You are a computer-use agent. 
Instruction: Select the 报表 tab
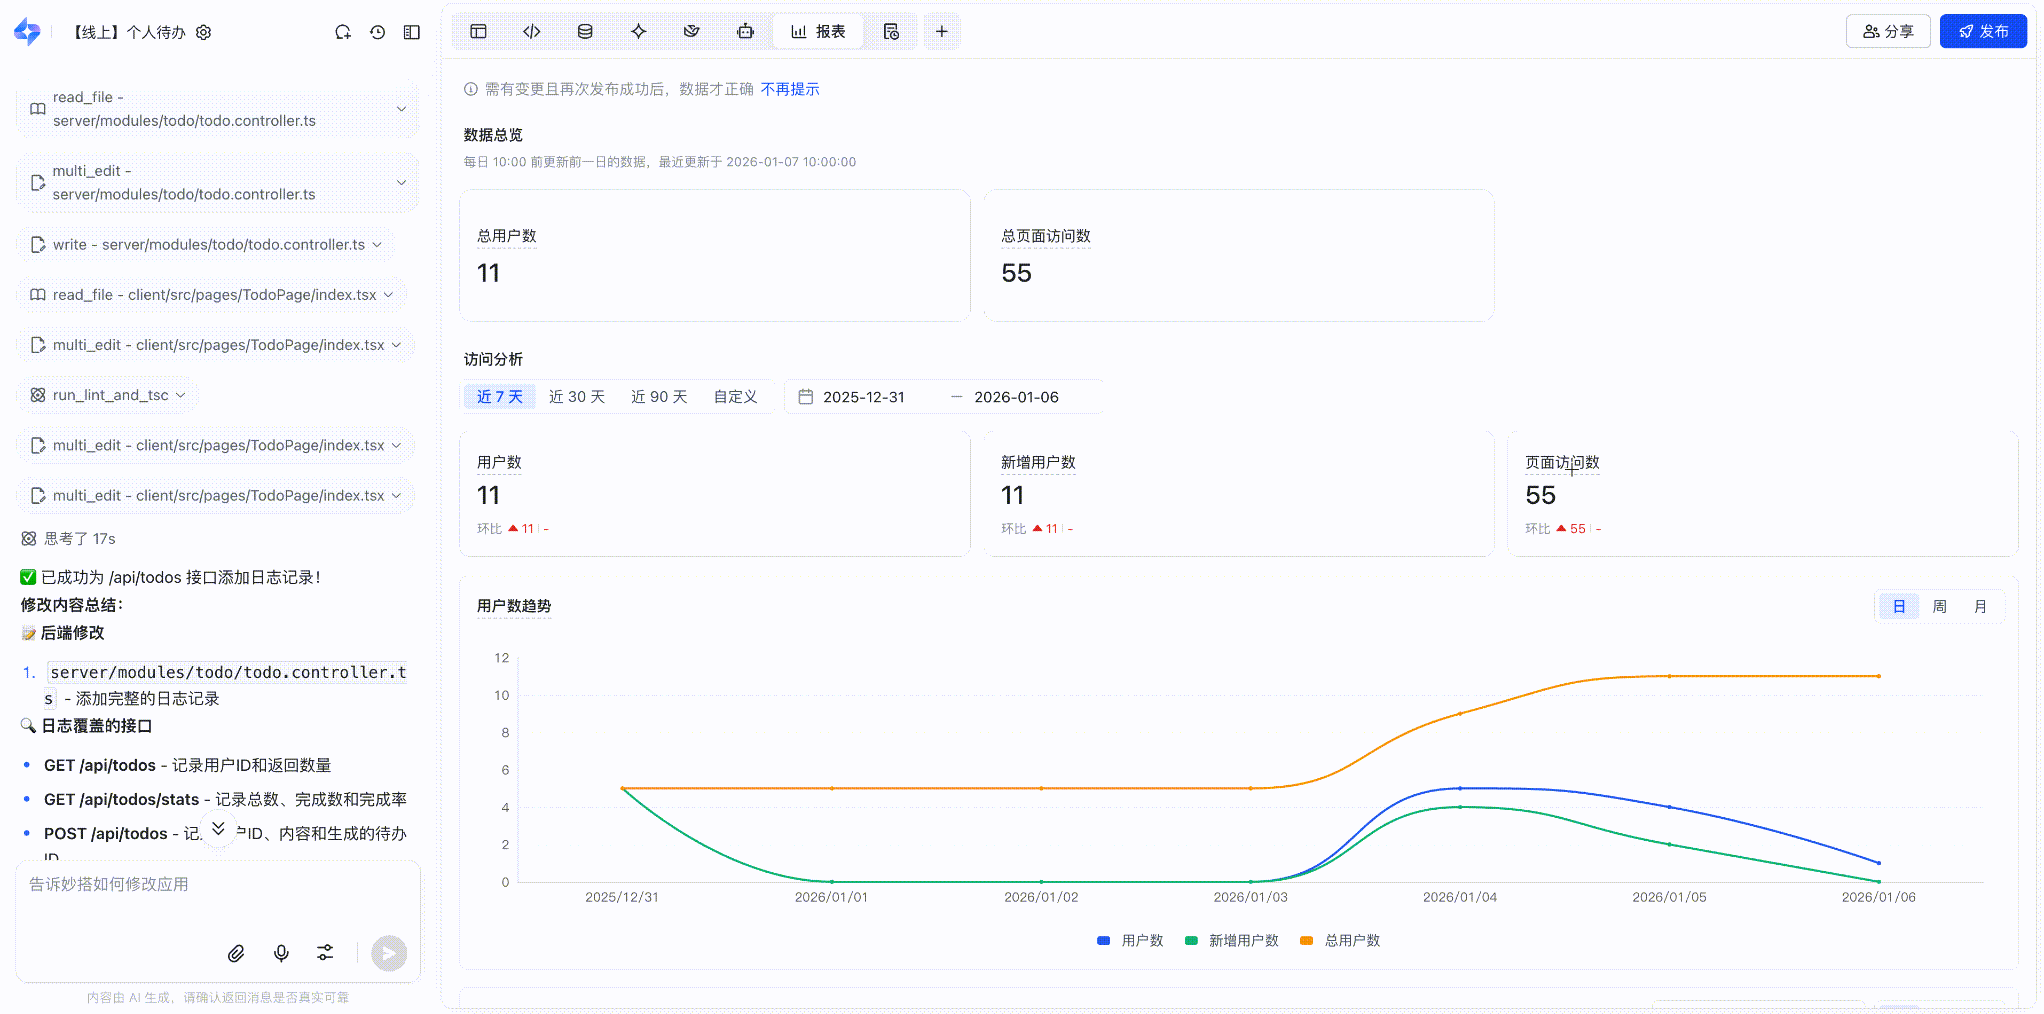point(818,32)
